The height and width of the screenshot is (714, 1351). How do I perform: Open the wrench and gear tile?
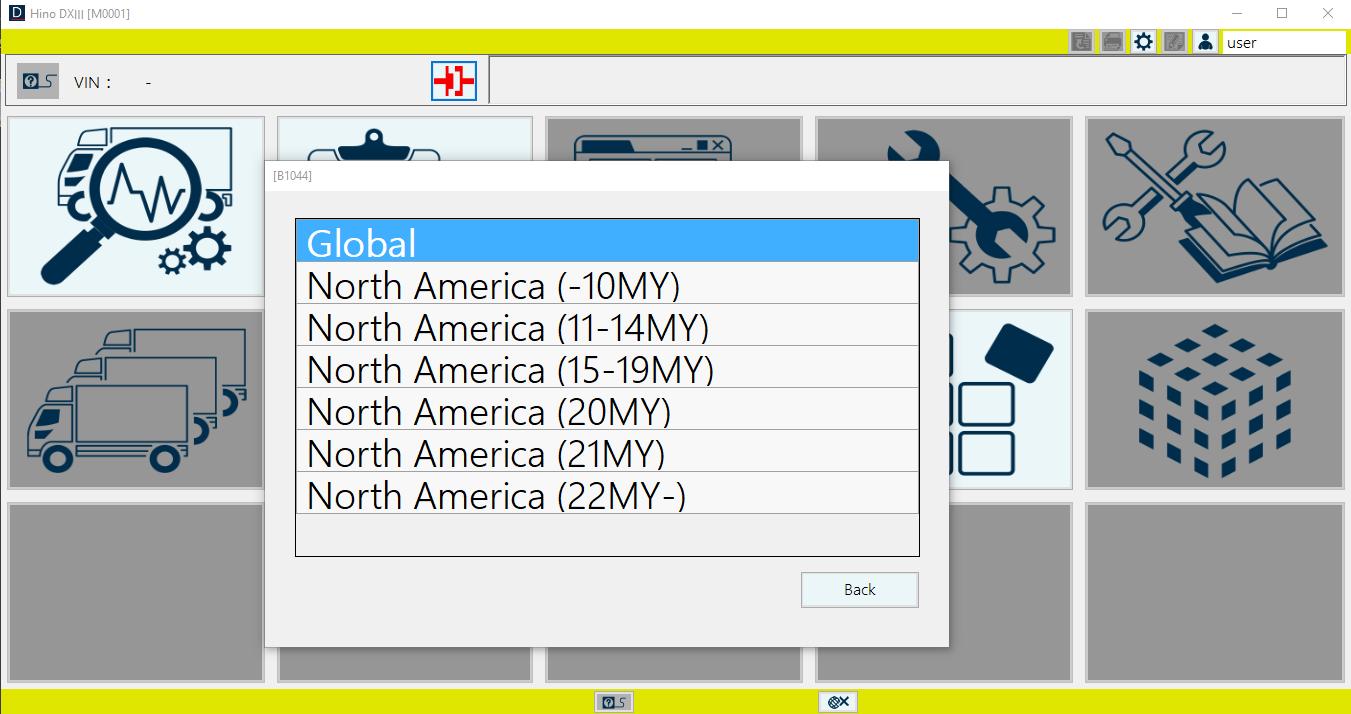click(1010, 206)
